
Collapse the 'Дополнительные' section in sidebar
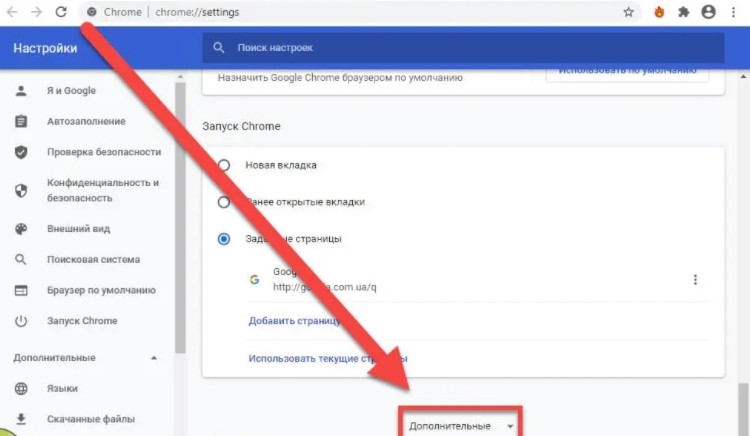pos(153,358)
